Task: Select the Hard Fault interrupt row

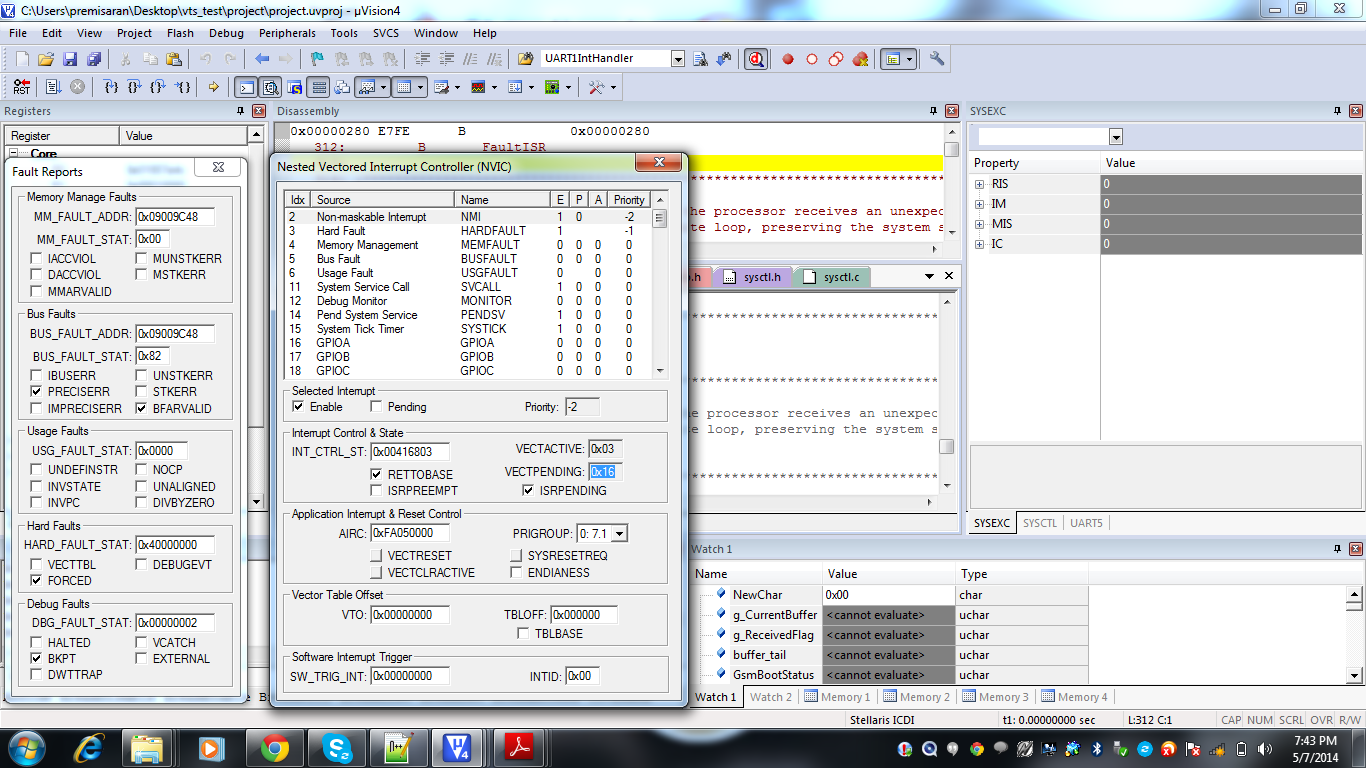Action: coord(468,231)
